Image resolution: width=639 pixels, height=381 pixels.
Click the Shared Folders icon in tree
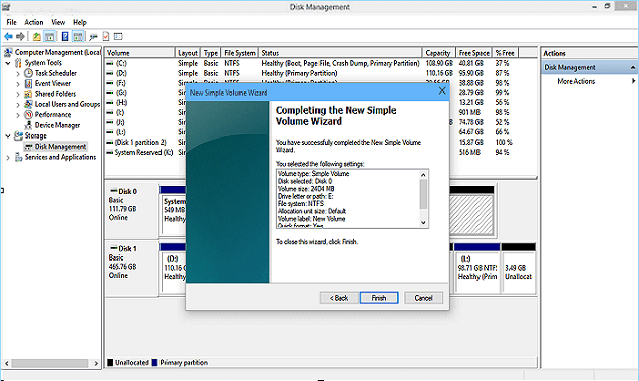pos(28,94)
